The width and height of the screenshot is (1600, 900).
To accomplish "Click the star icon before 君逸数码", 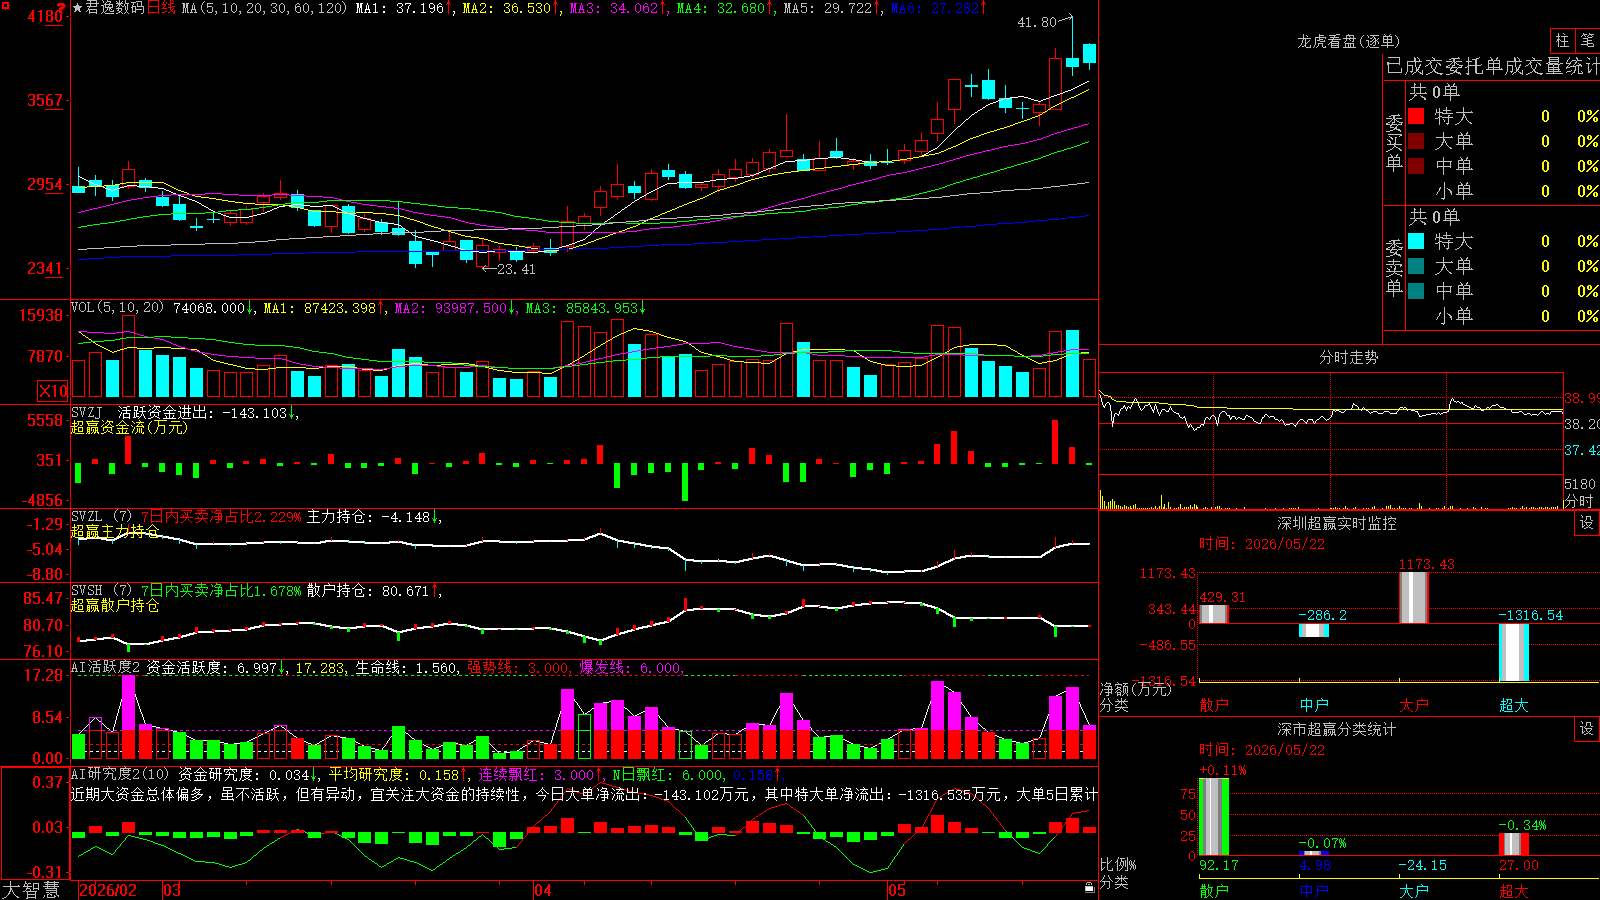I will (78, 8).
